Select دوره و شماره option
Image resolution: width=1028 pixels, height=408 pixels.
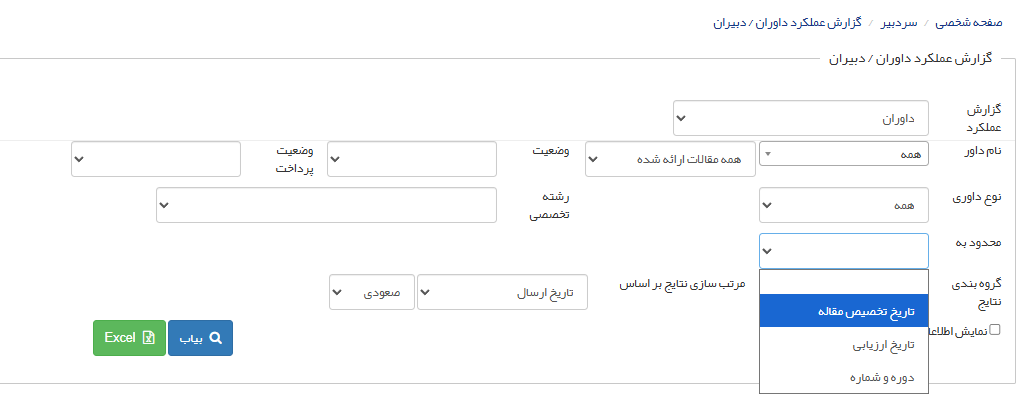click(844, 378)
